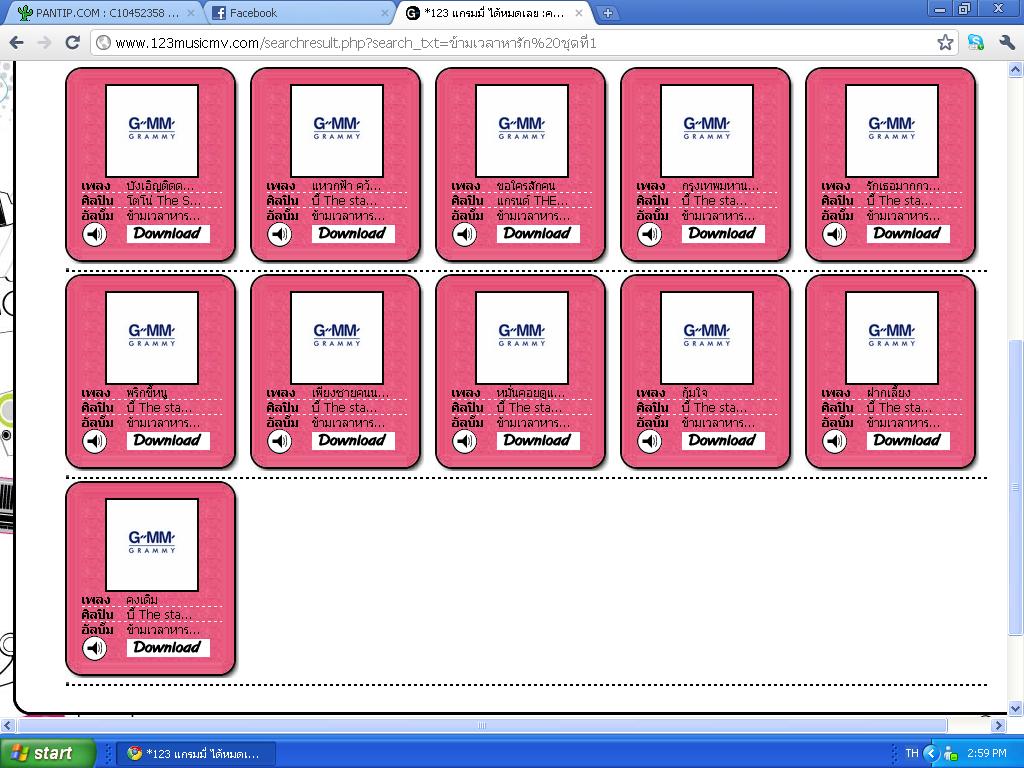Focus the 123musicmv.com address bar
The image size is (1024, 768).
coord(524,43)
